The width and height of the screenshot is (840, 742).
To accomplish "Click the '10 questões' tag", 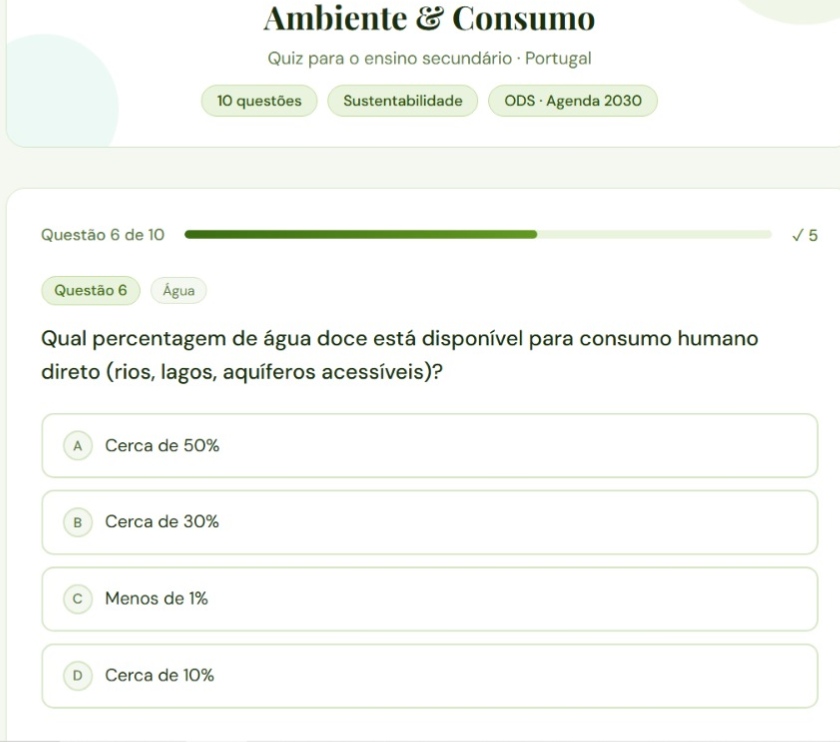I will coord(259,101).
